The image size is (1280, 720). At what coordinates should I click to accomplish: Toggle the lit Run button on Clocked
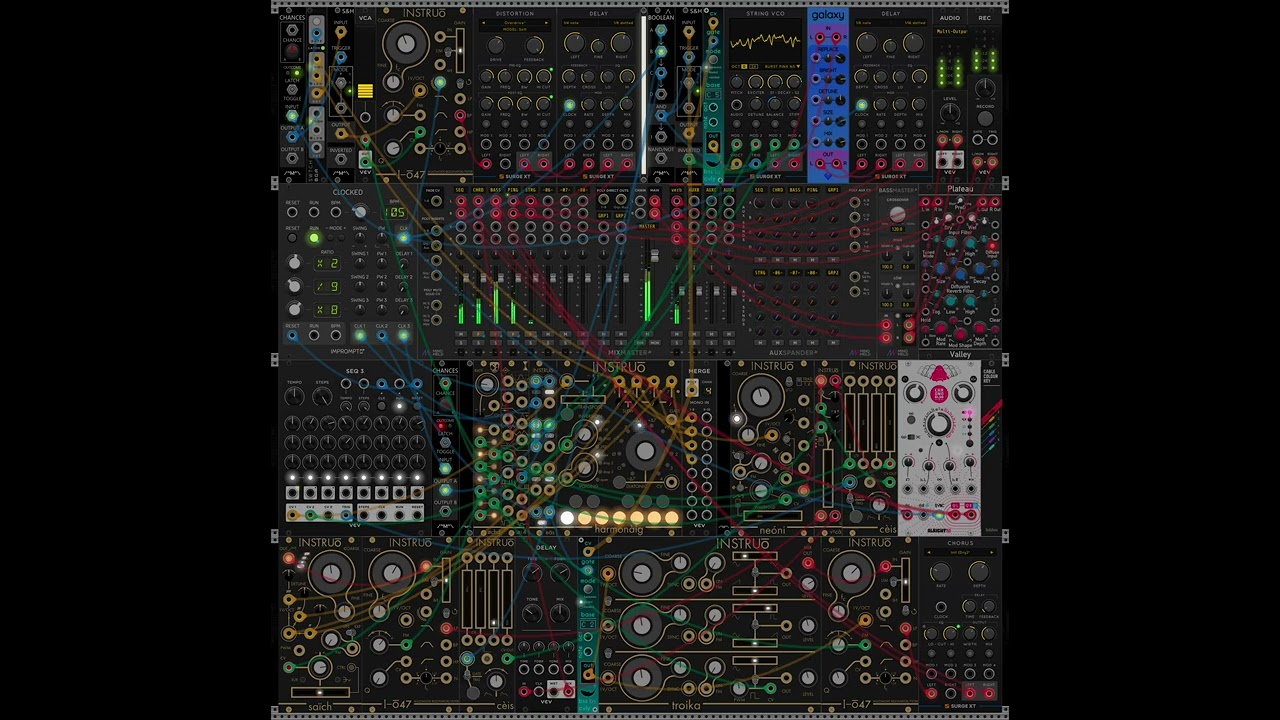[313, 238]
